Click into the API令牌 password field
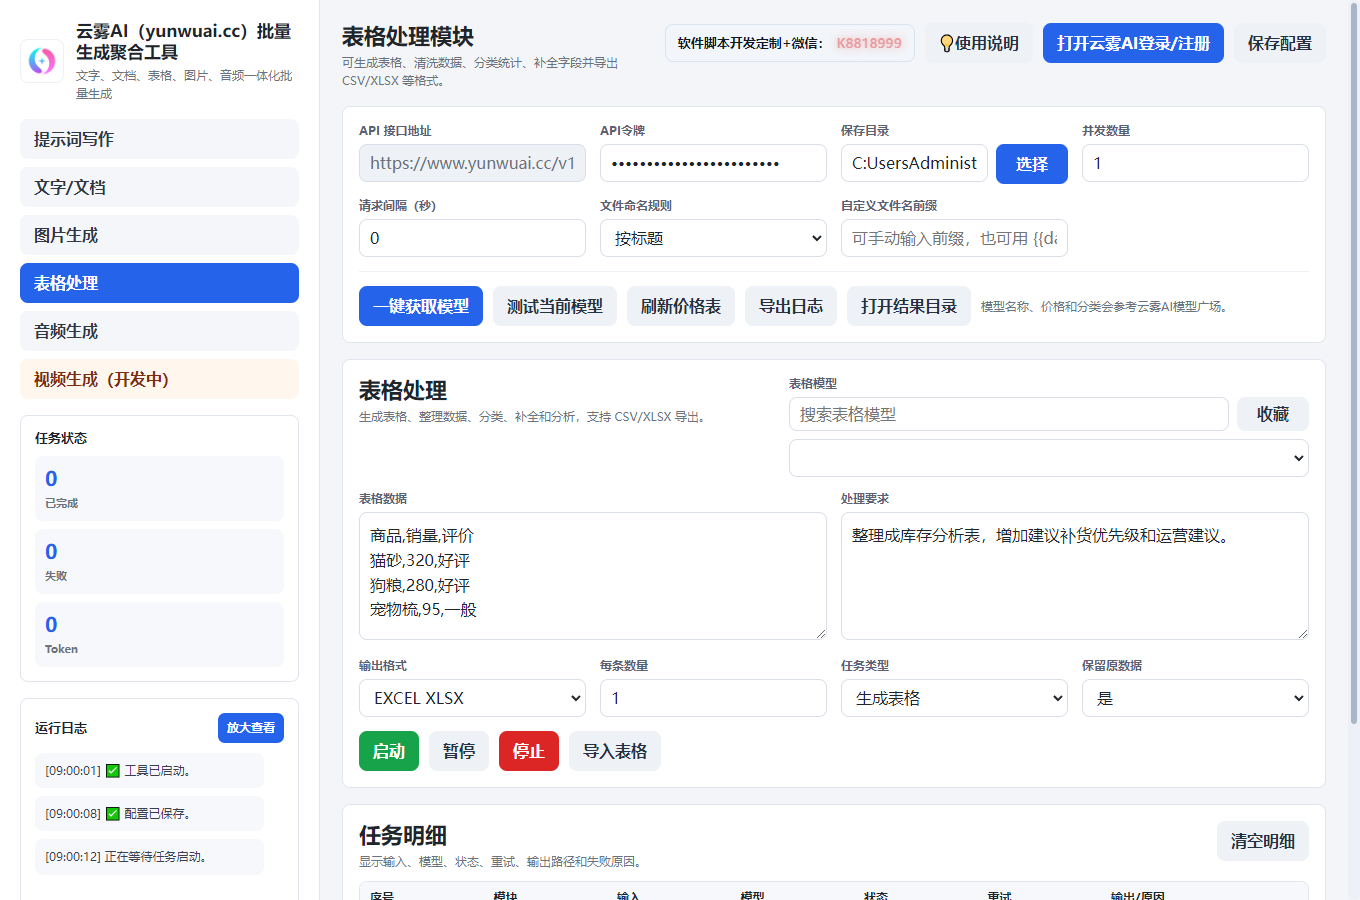Screen dimensions: 1360x900 pyautogui.click(x=713, y=163)
